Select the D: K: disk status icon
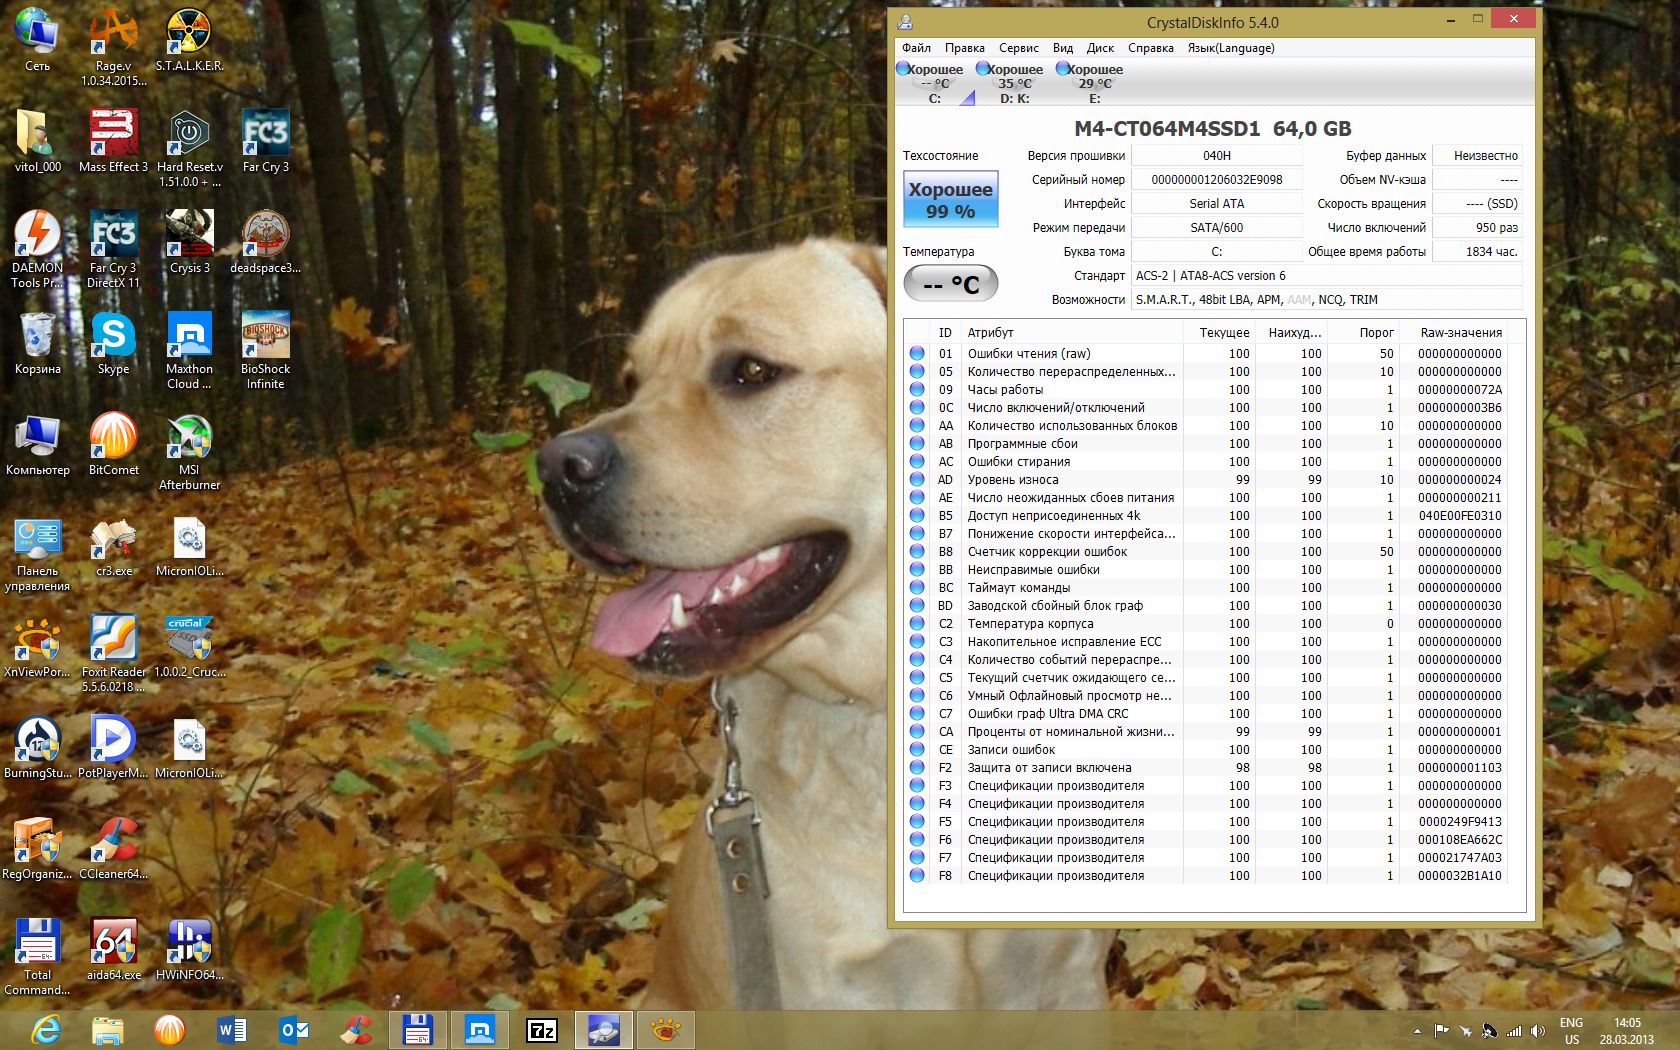 pyautogui.click(x=1010, y=82)
